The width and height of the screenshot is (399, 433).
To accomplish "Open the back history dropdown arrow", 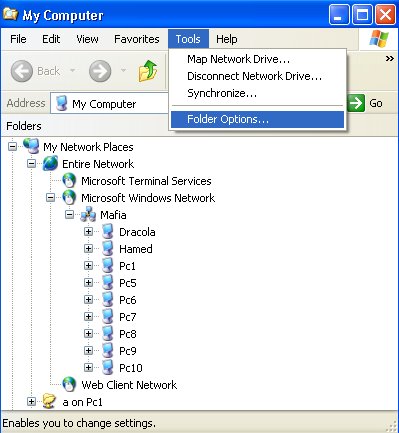I will (x=72, y=71).
